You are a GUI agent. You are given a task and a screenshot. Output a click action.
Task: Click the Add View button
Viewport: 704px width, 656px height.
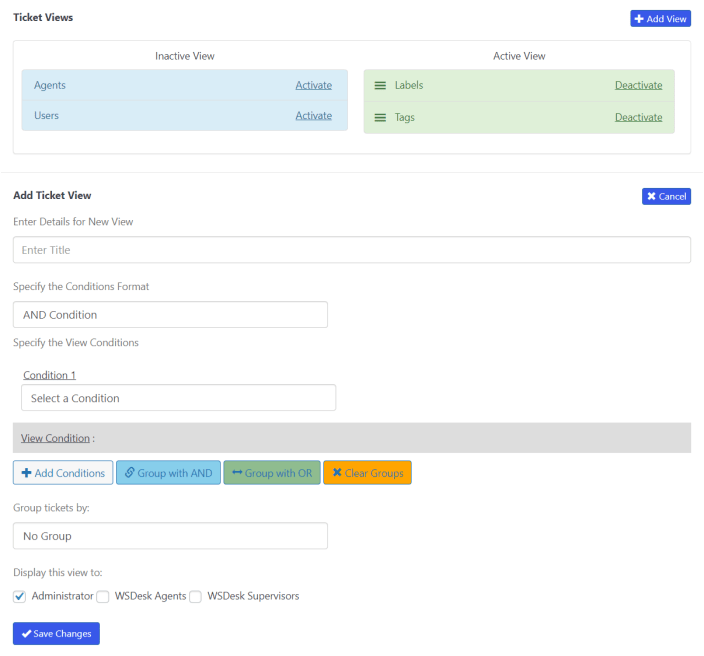tap(660, 19)
